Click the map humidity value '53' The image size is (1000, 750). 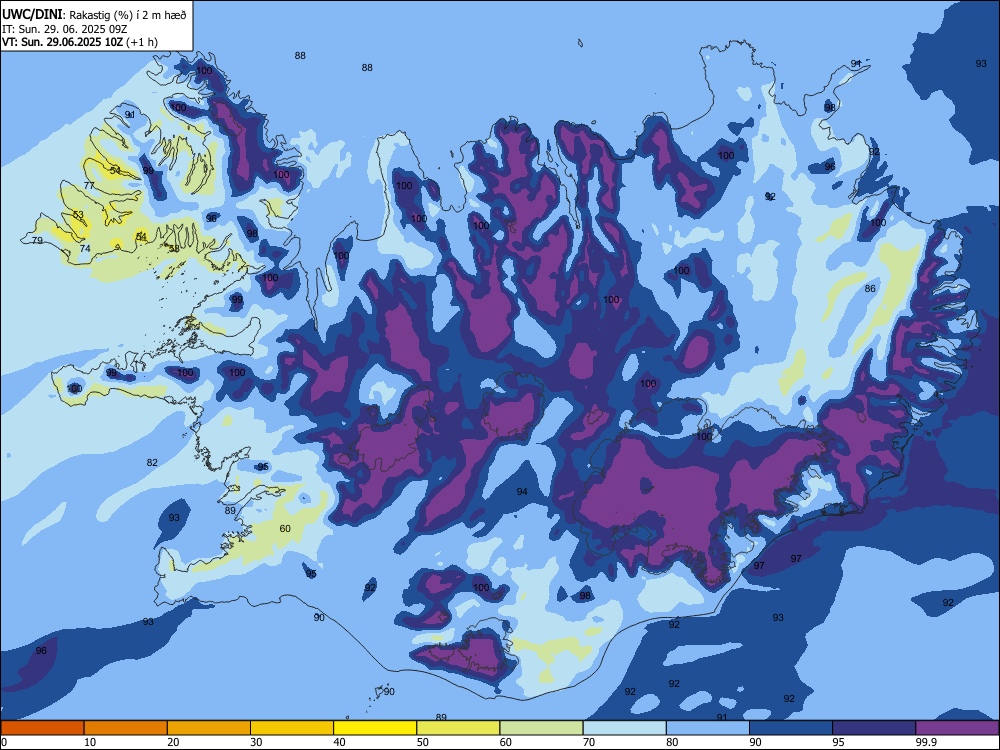click(x=78, y=215)
